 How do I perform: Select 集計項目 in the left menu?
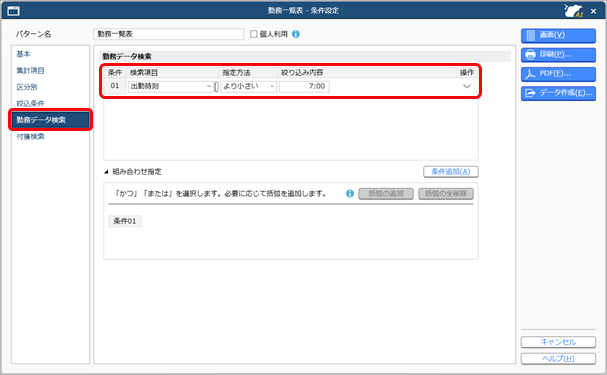tap(31, 70)
